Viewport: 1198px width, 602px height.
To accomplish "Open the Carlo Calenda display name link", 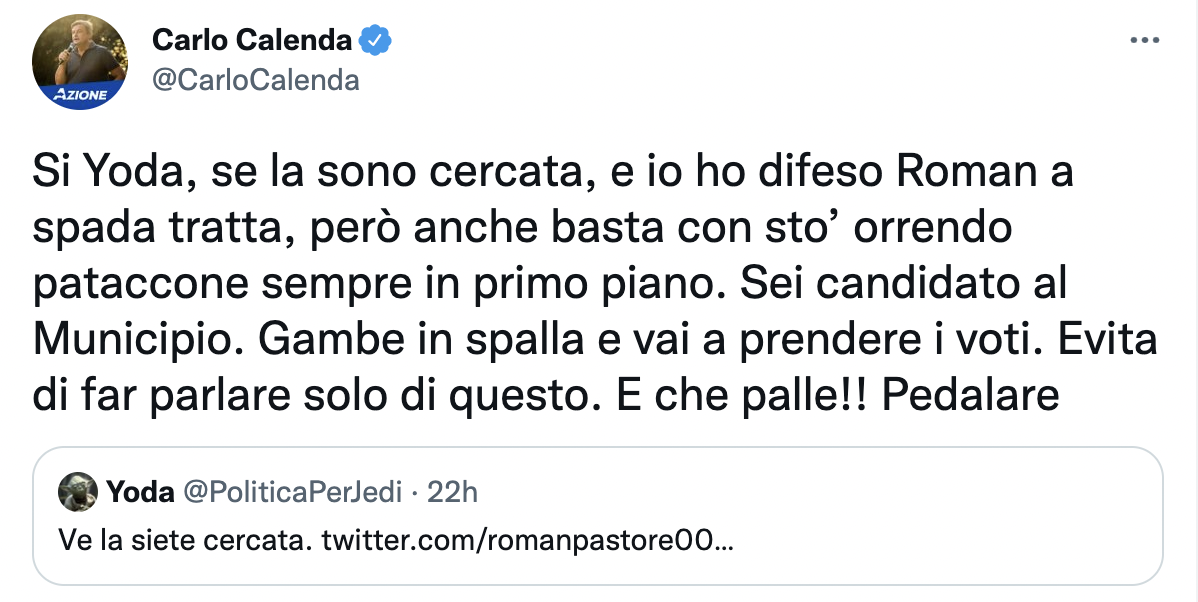I will click(252, 40).
